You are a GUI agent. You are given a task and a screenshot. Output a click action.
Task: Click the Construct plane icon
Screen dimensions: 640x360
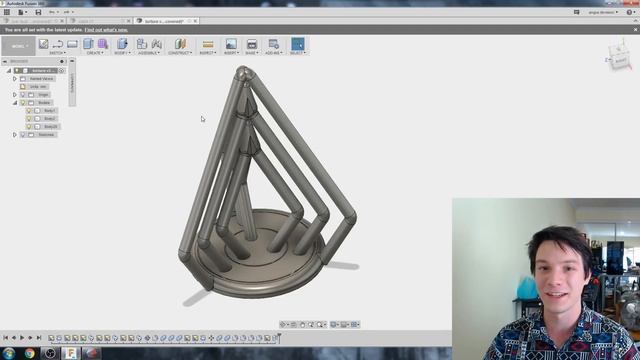180,44
